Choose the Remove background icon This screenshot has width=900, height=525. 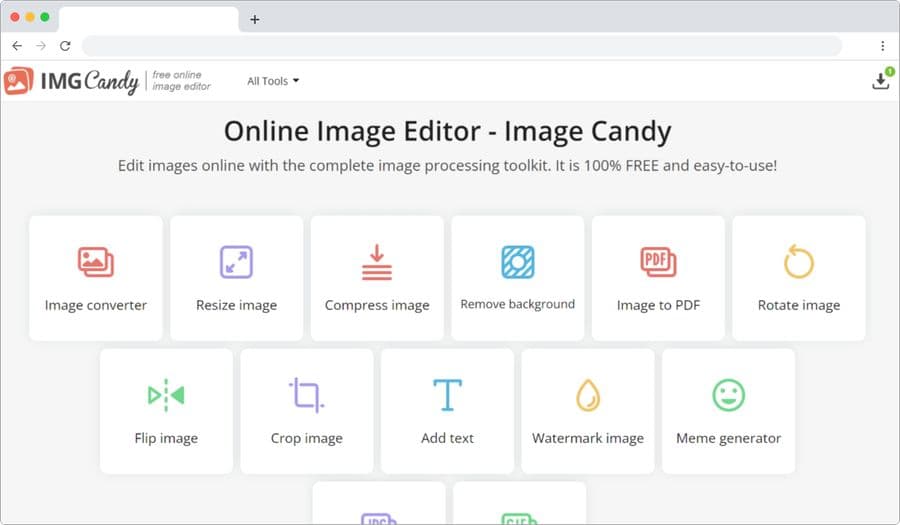[518, 262]
